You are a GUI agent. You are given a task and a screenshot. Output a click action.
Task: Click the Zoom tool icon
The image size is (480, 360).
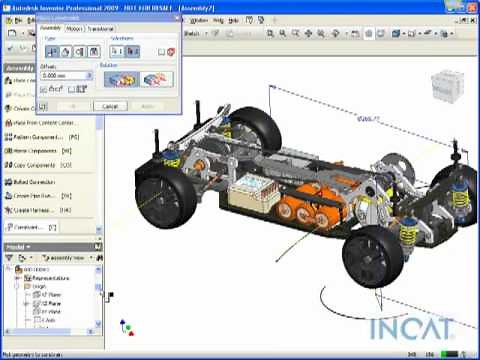pos(296,33)
